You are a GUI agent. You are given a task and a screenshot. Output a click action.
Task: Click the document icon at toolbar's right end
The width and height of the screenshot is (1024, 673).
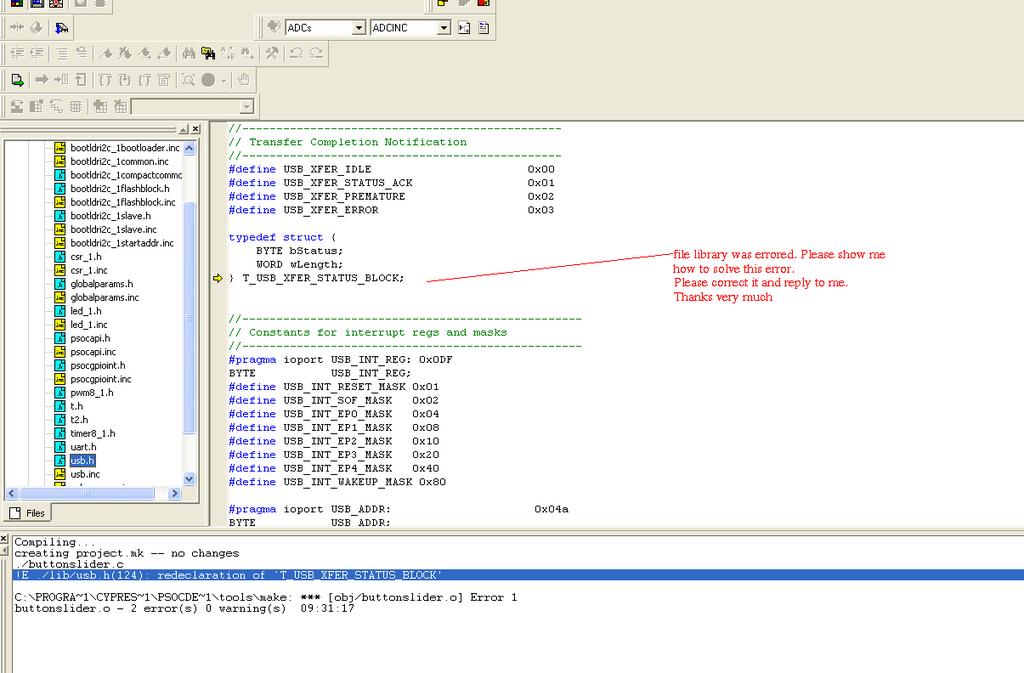483,28
